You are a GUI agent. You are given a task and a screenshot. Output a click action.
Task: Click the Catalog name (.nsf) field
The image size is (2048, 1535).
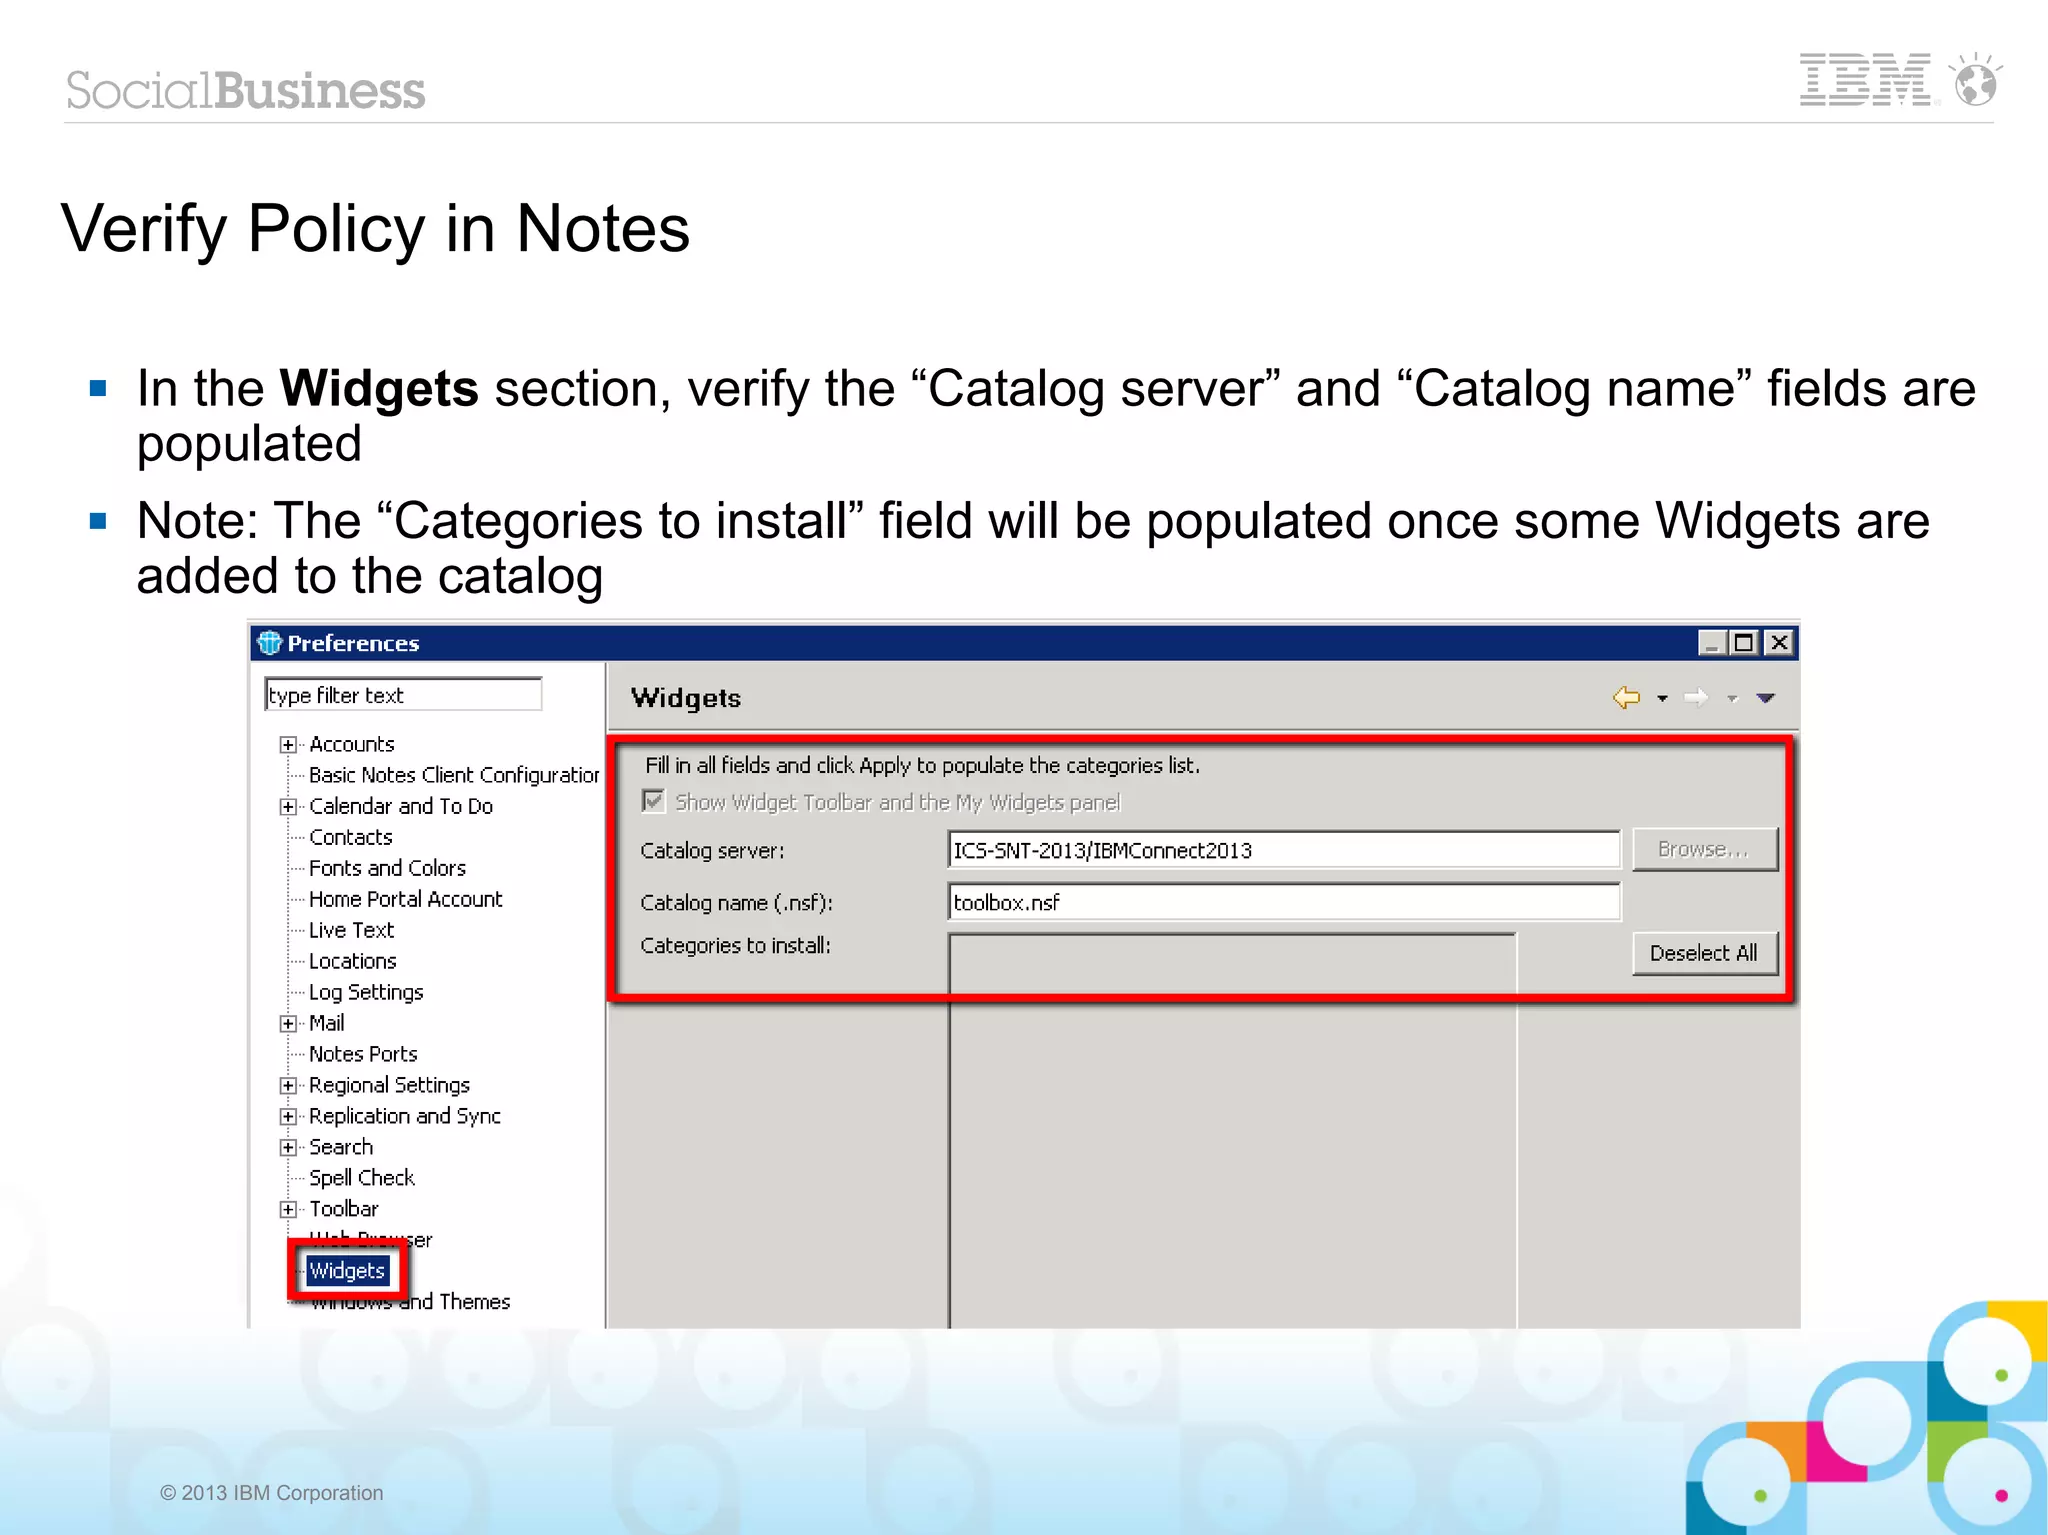pyautogui.click(x=1283, y=902)
